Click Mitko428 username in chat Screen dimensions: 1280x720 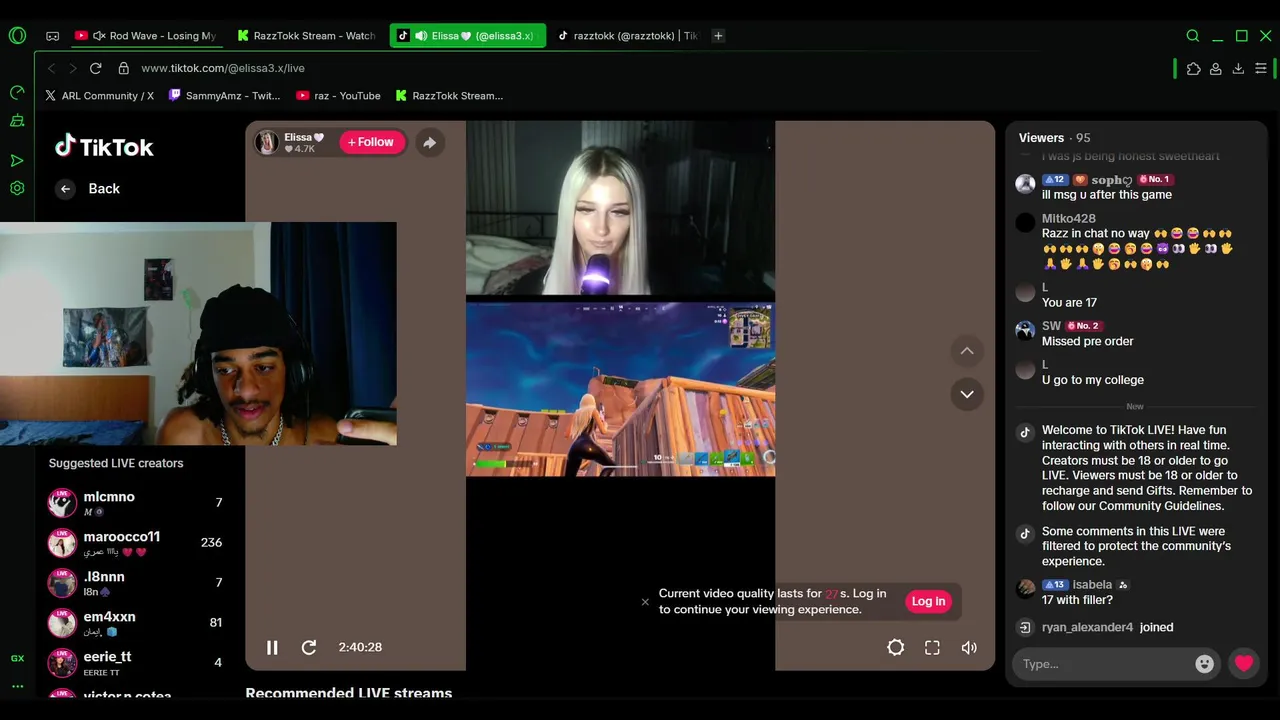click(x=1069, y=218)
